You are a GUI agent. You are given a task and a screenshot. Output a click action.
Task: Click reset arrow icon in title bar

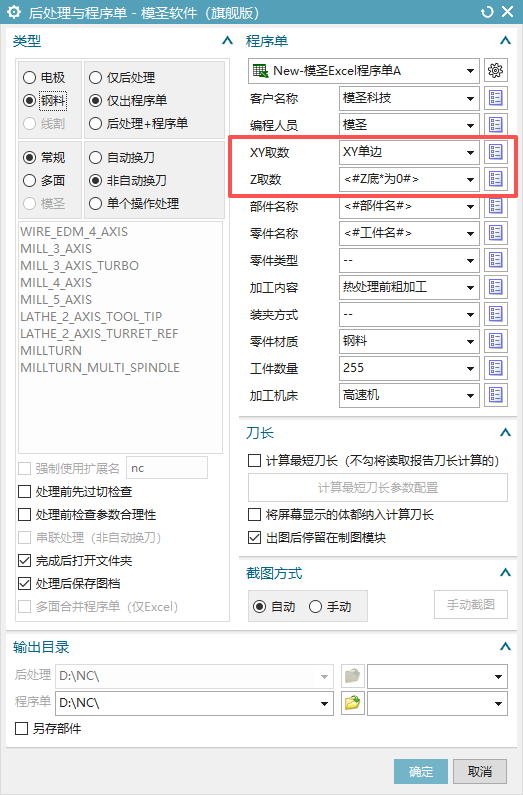[487, 12]
